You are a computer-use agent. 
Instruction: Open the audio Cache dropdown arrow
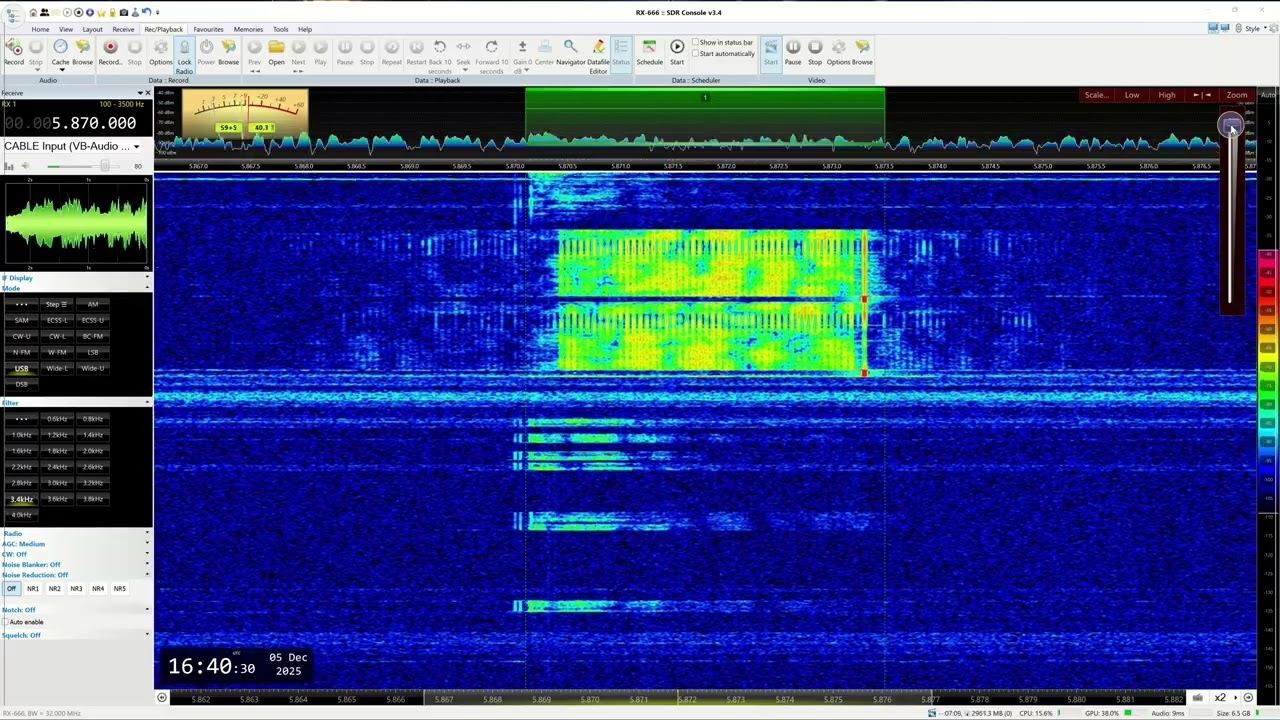[60, 70]
